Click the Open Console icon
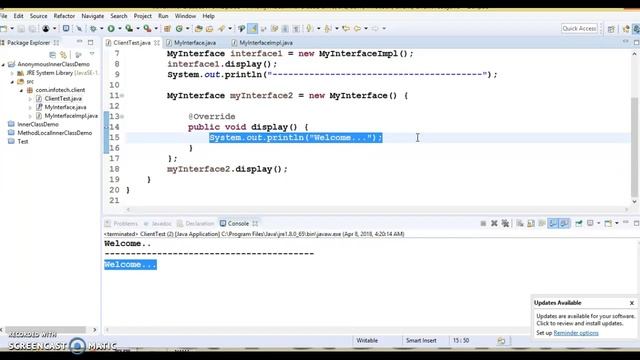Image resolution: width=640 pixels, height=360 pixels. (x=608, y=223)
